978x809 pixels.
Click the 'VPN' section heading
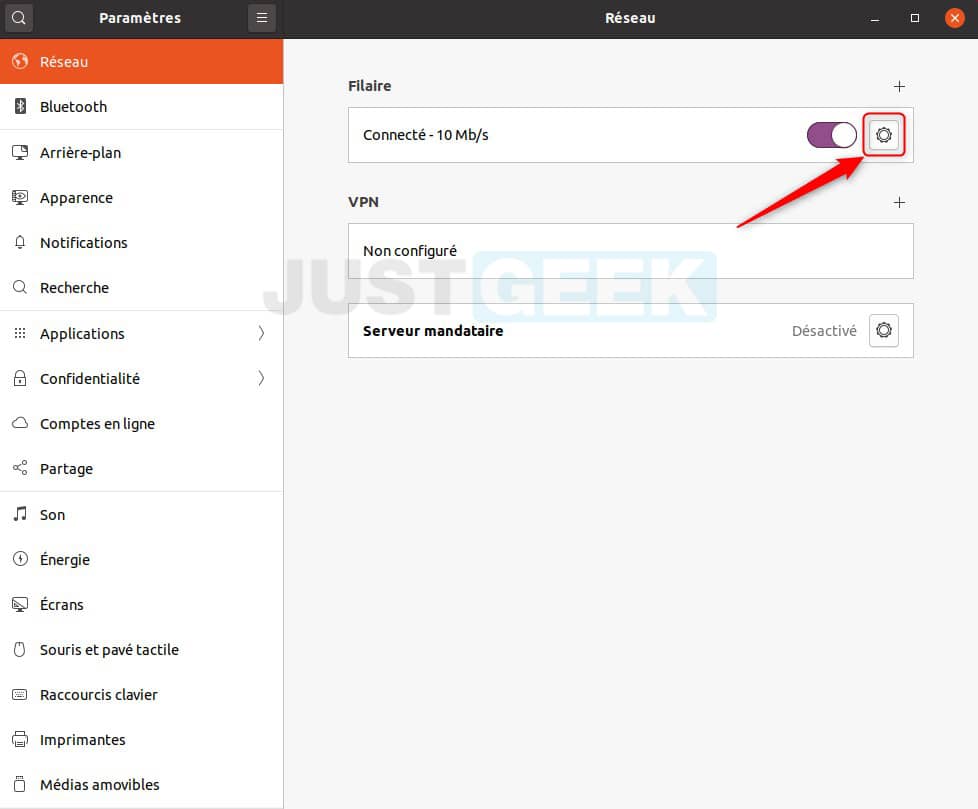(x=363, y=201)
